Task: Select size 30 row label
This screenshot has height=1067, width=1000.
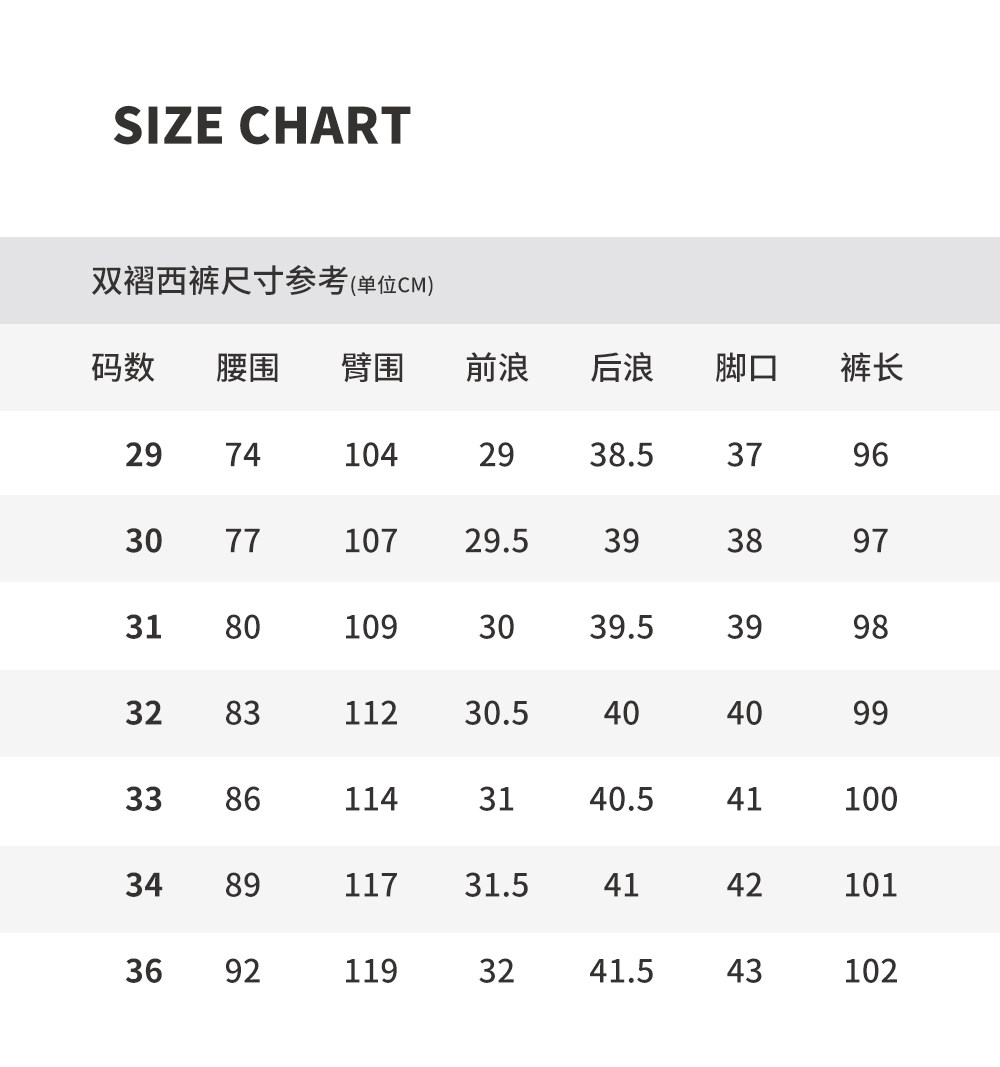Action: coord(143,541)
